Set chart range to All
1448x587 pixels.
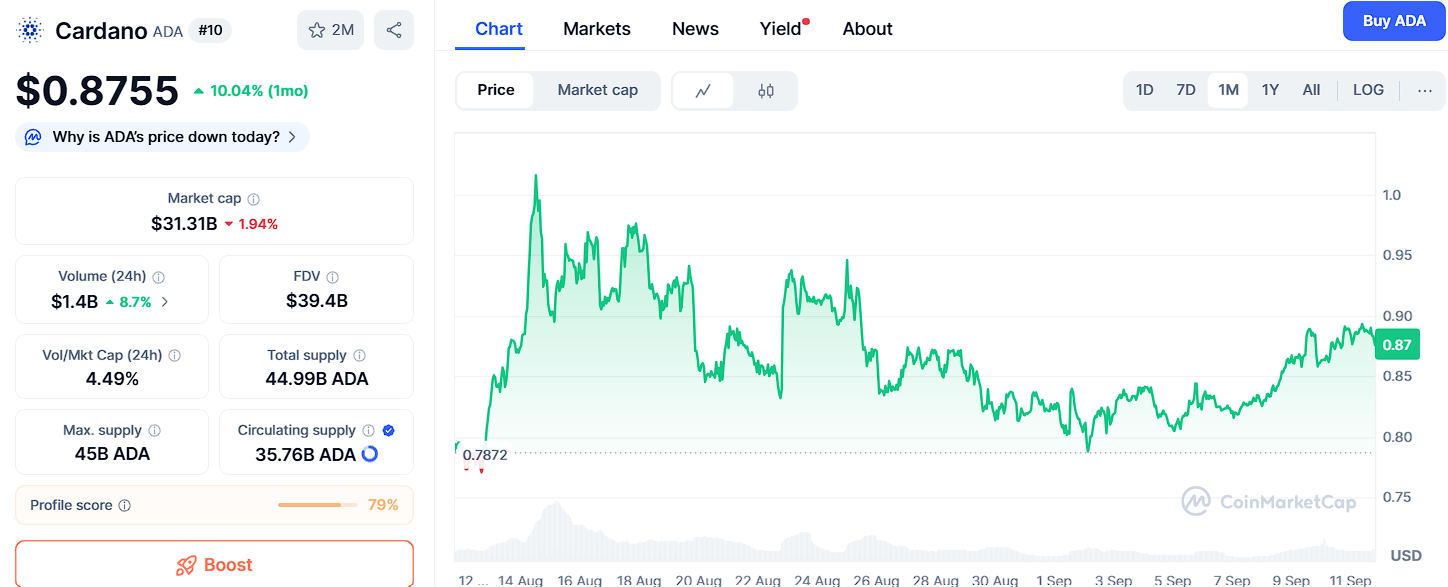point(1311,90)
